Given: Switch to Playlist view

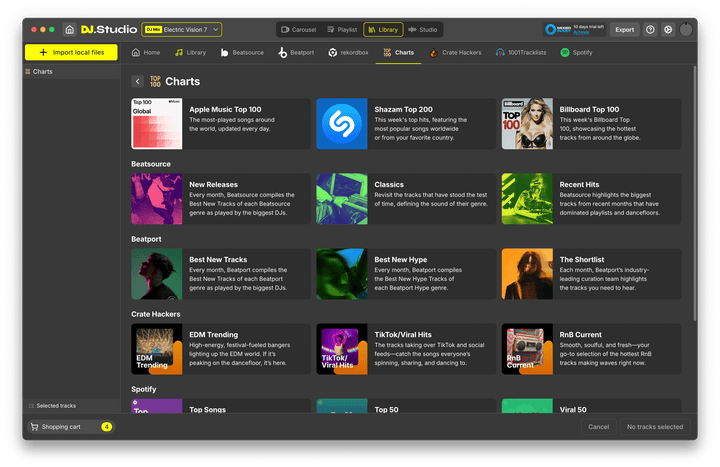Looking at the screenshot, I should 341,30.
